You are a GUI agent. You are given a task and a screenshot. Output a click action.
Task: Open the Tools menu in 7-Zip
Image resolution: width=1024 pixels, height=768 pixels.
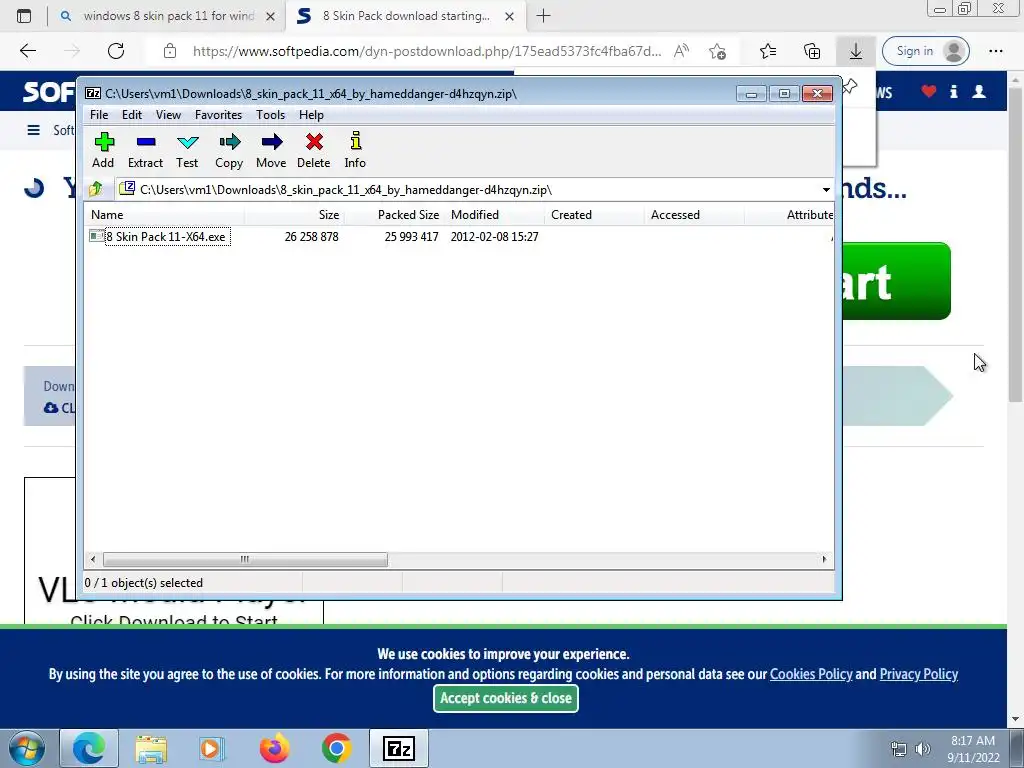[270, 115]
